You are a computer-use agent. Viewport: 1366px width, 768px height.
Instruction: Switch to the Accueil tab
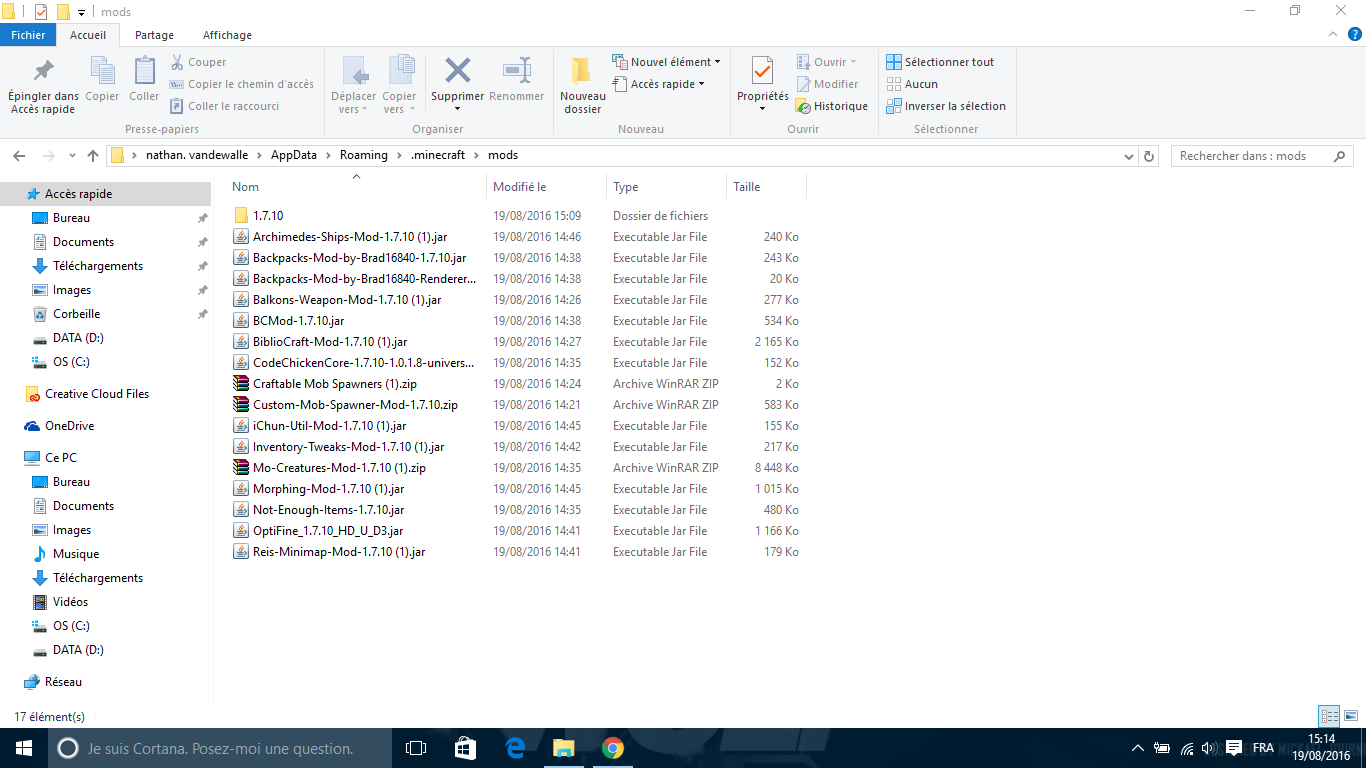tap(88, 35)
